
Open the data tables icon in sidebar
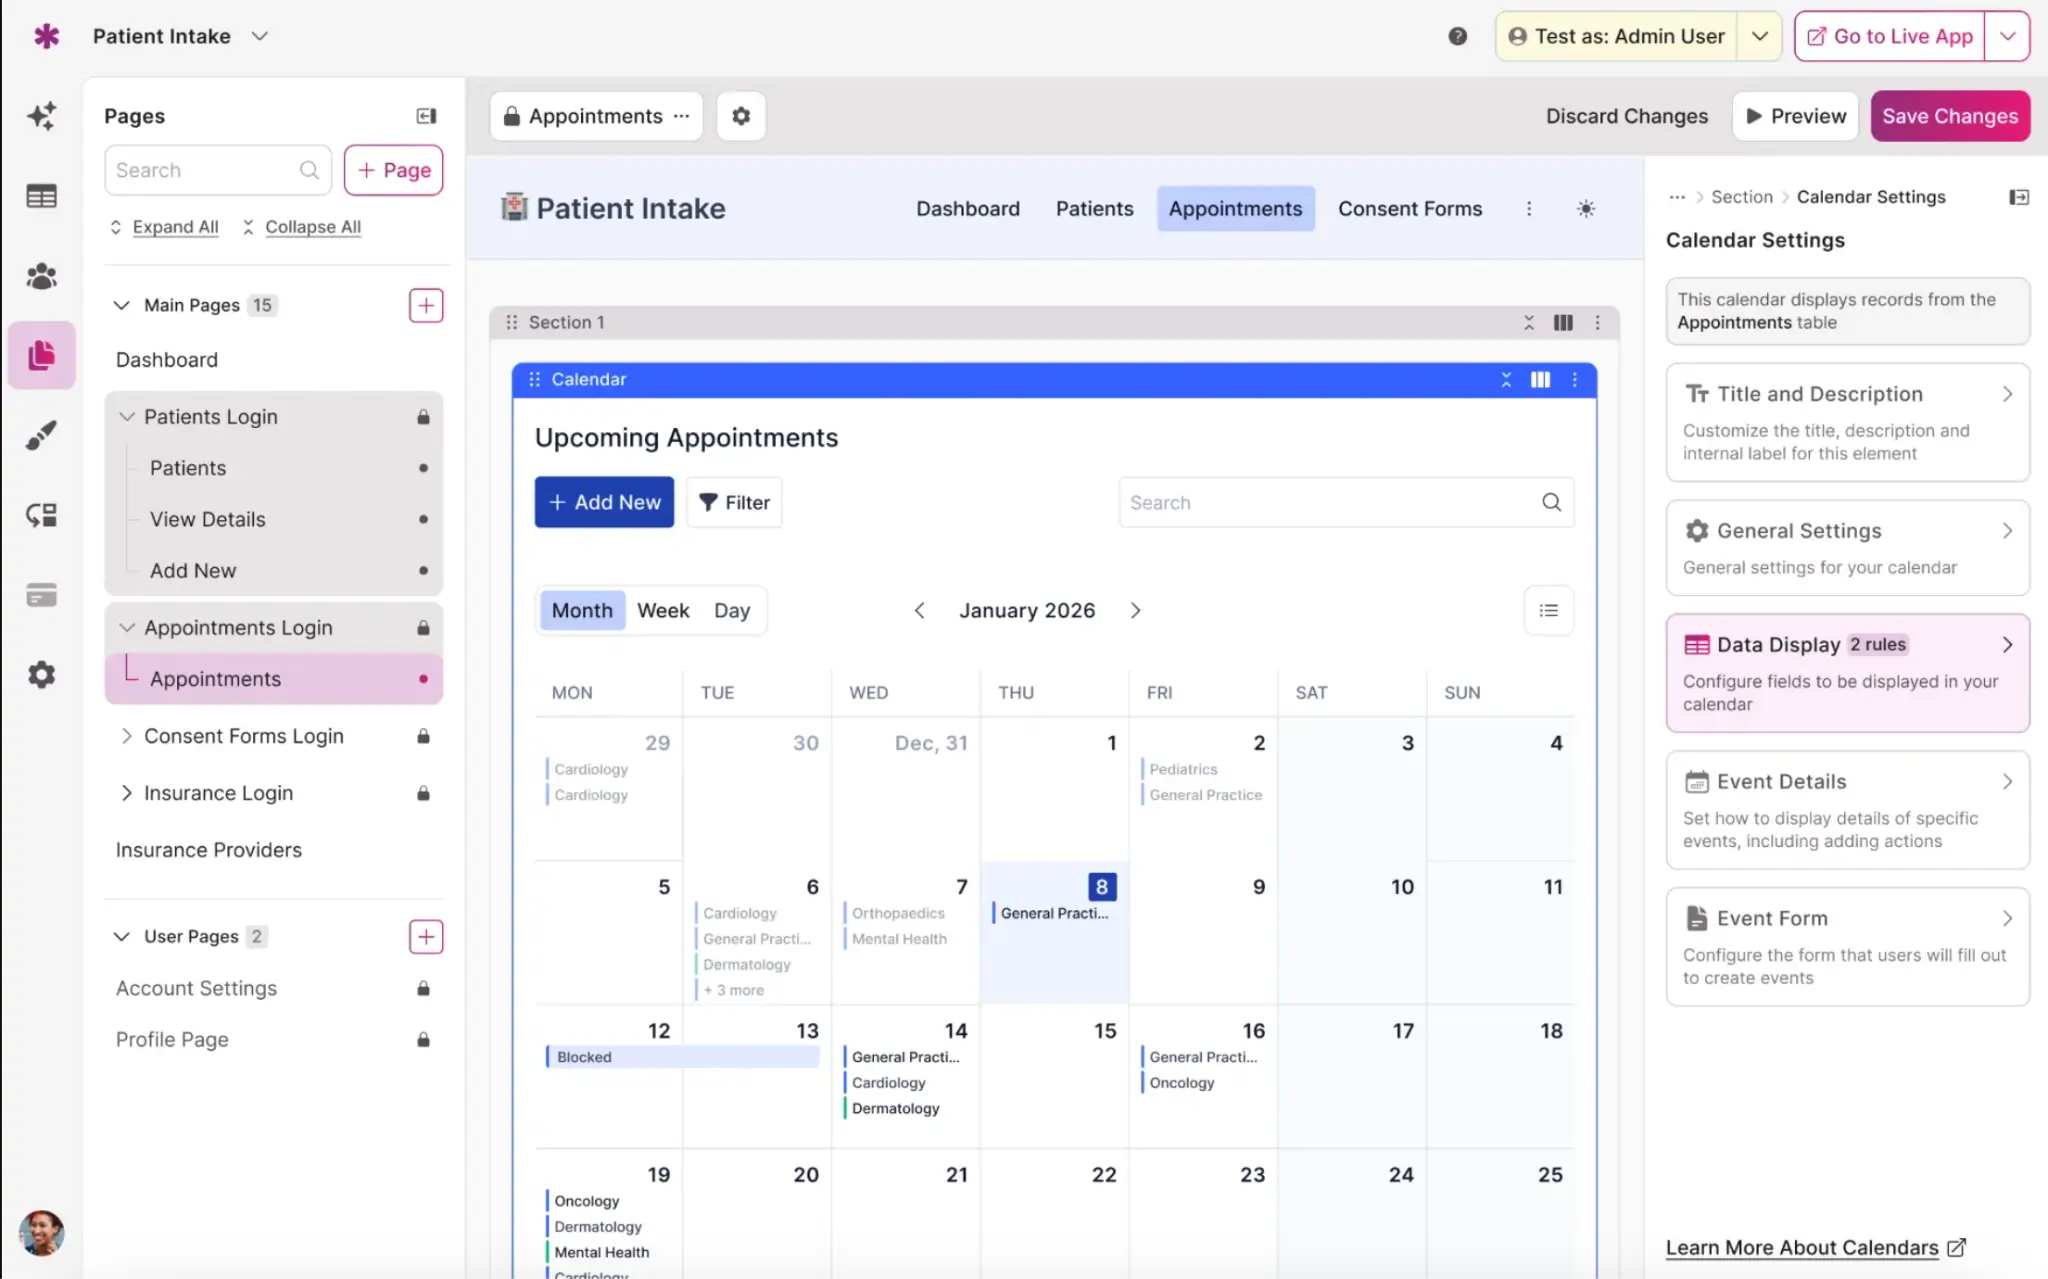point(41,196)
